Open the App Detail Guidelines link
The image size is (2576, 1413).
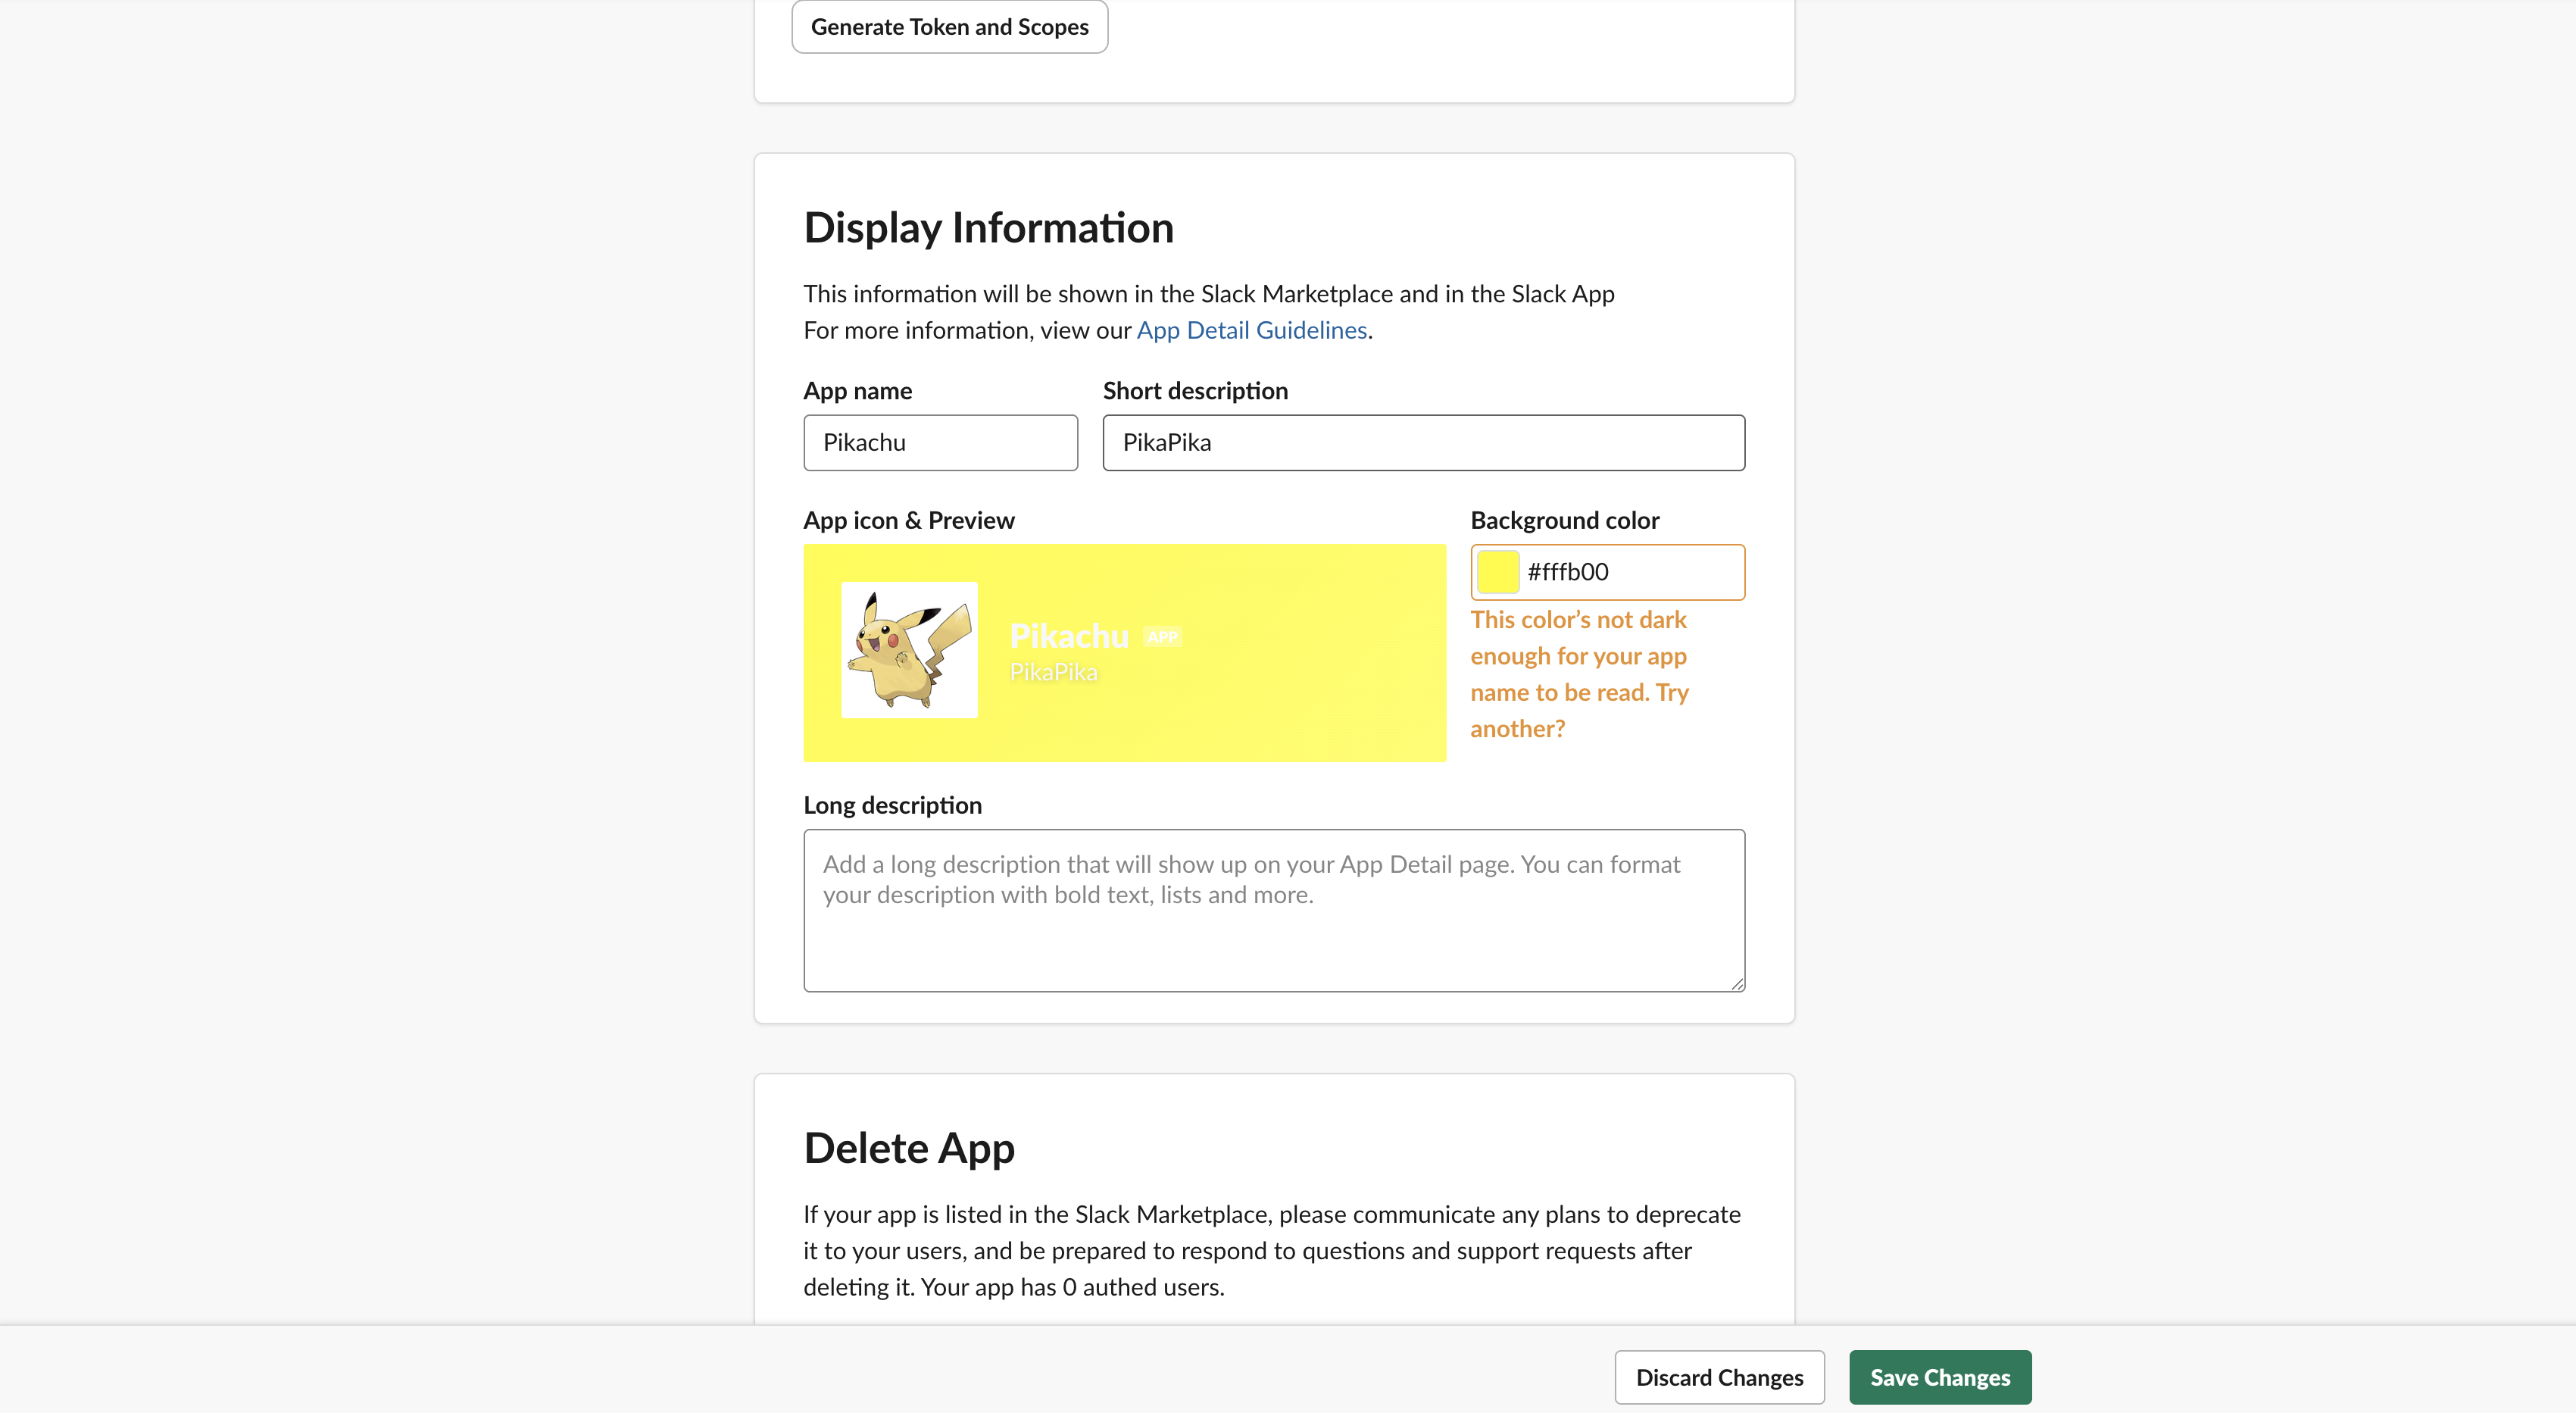tap(1251, 330)
